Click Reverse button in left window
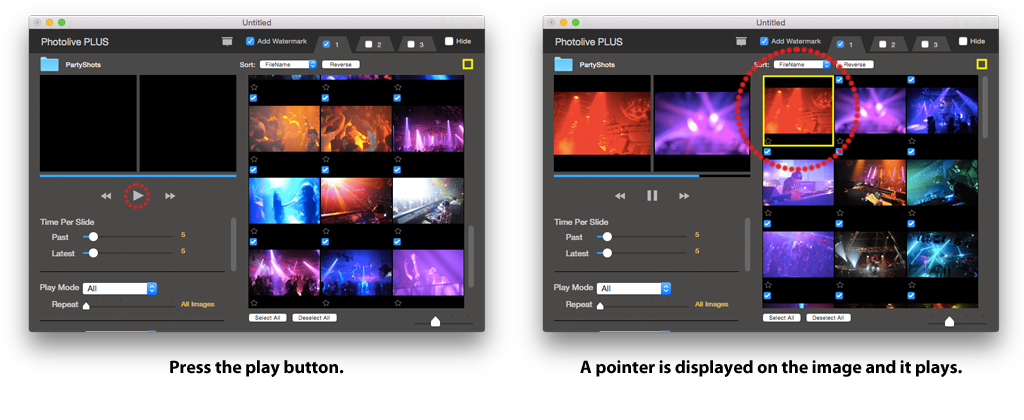The height and width of the screenshot is (420, 1024). point(341,65)
